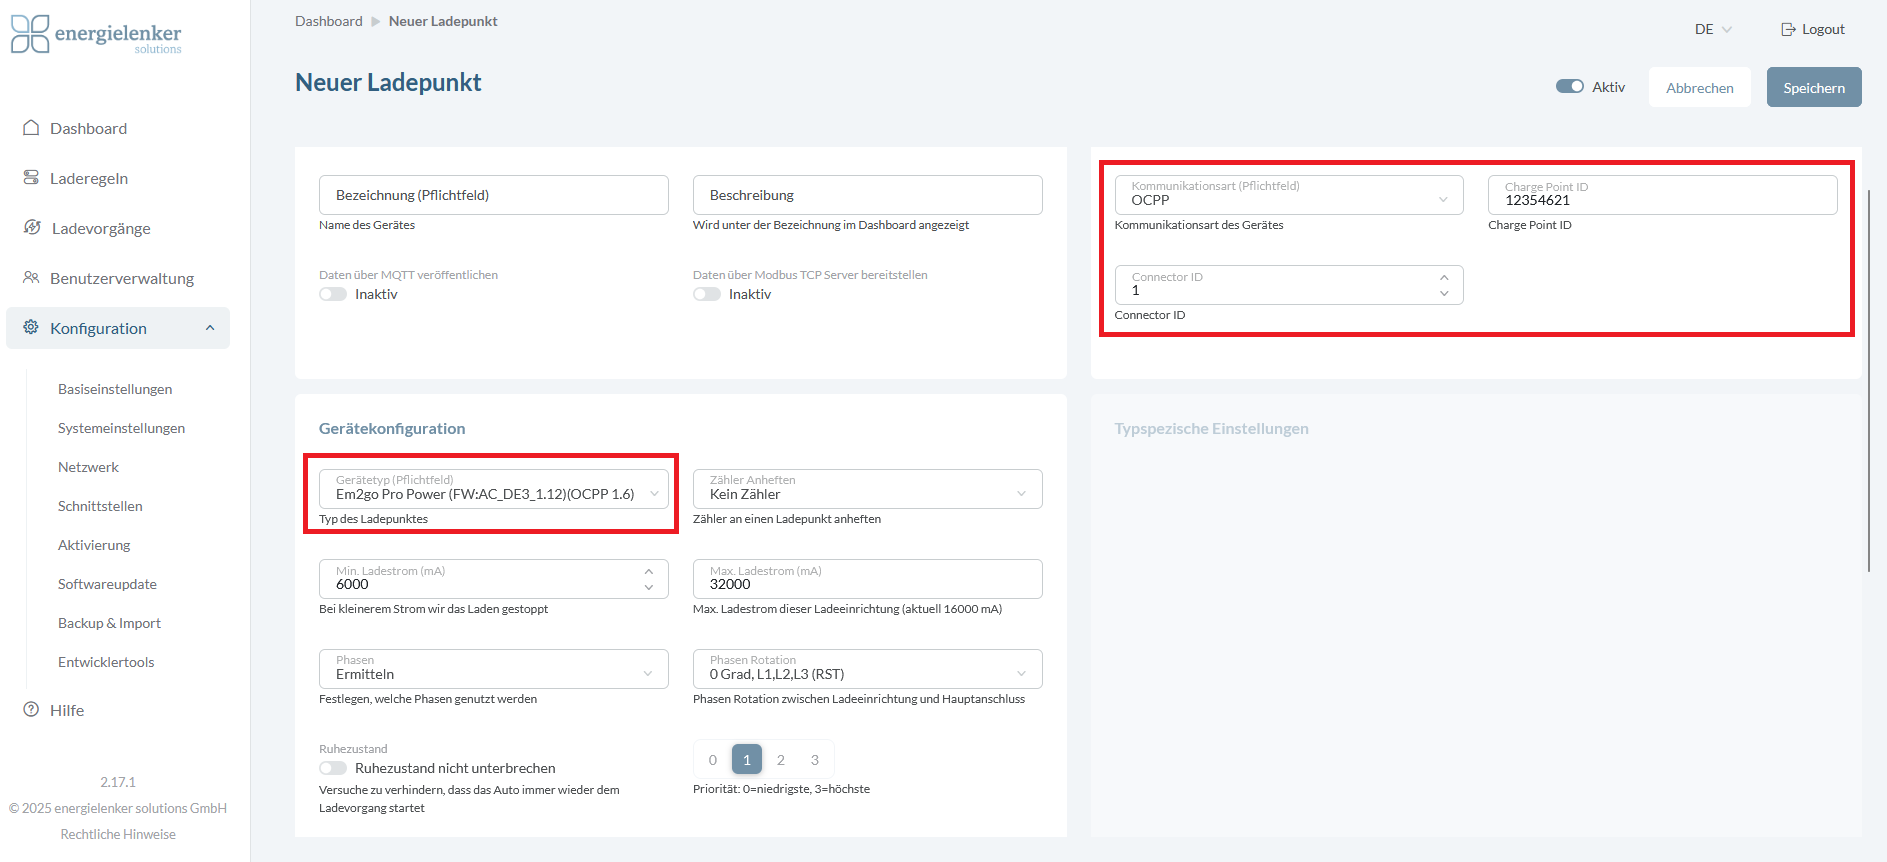Open Backup & Import submenu item

tap(109, 623)
